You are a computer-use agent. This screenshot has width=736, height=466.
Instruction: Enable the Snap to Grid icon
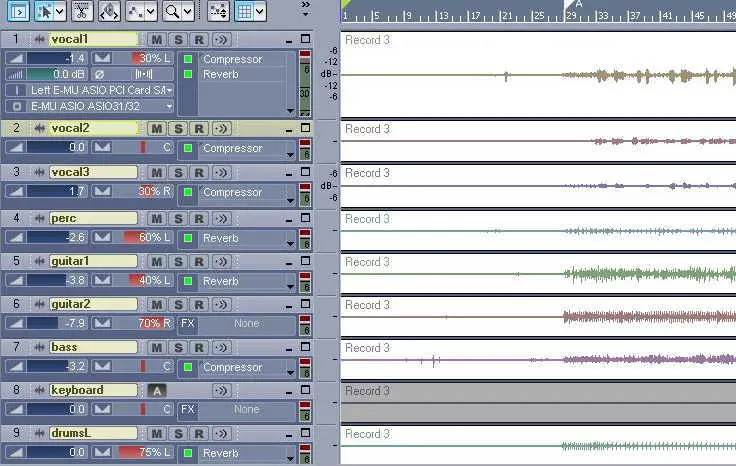click(x=245, y=11)
